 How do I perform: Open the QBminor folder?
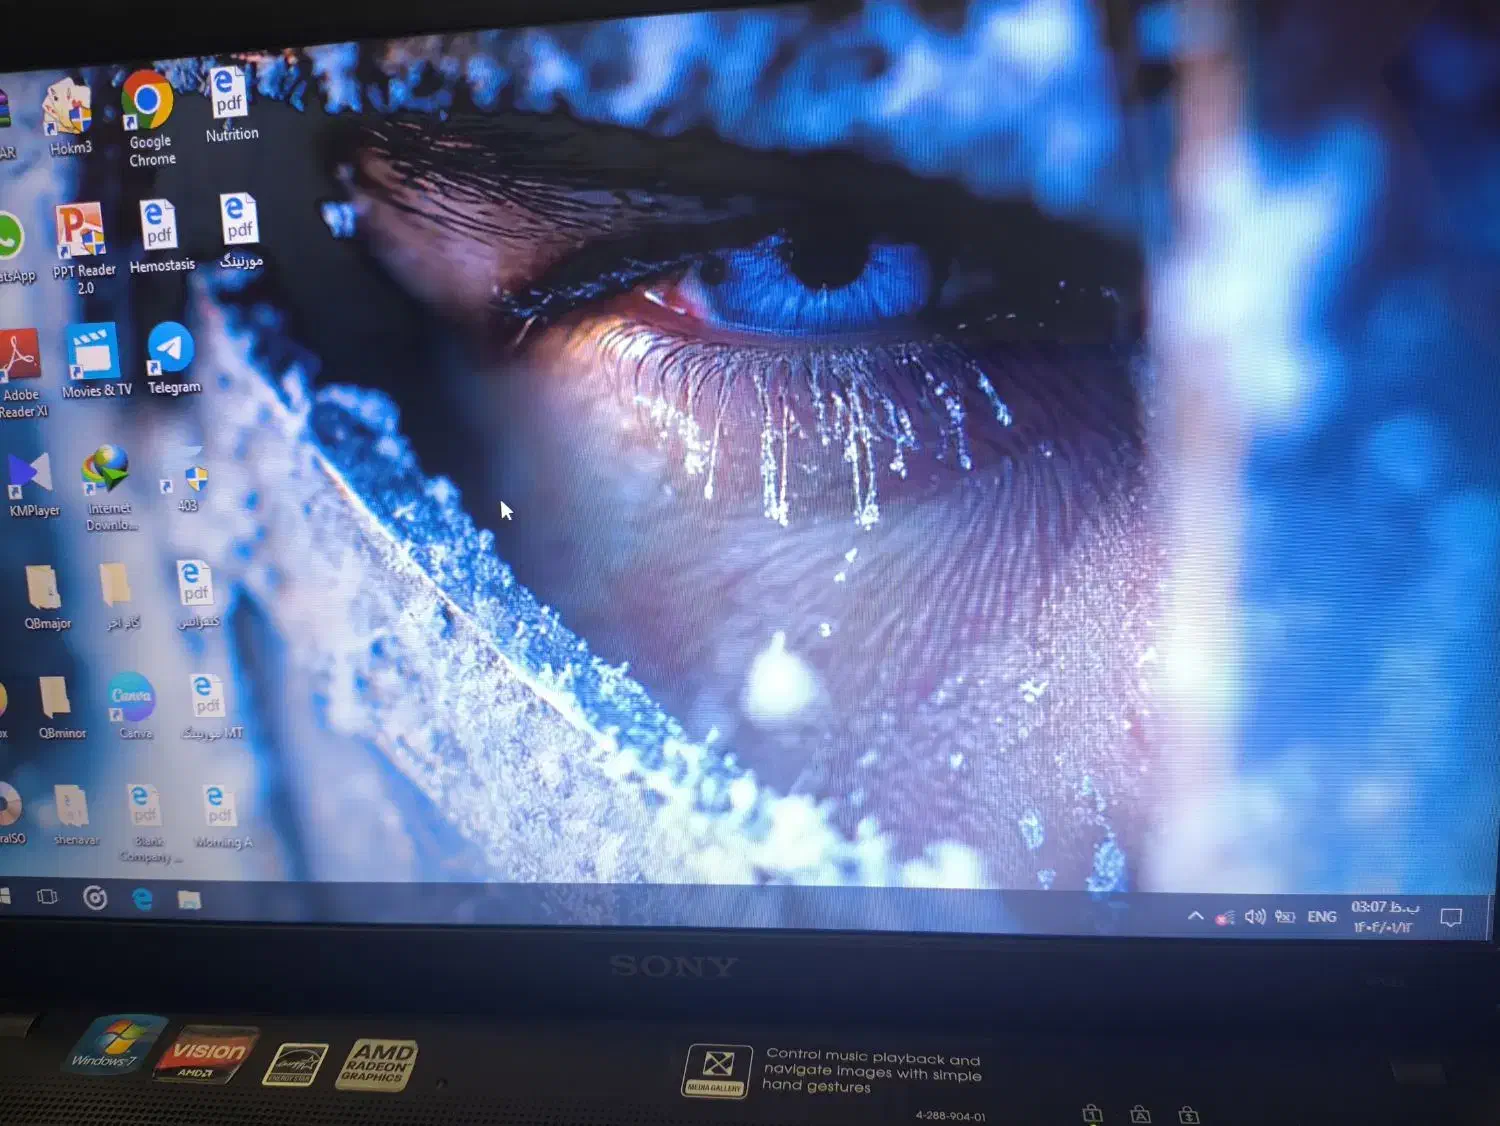56,697
